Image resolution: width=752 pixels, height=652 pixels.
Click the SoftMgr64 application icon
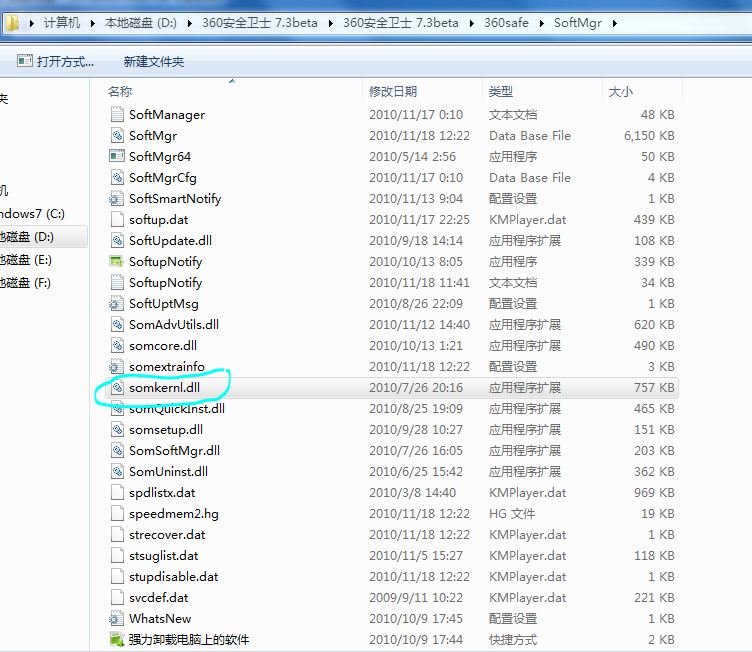(x=117, y=157)
